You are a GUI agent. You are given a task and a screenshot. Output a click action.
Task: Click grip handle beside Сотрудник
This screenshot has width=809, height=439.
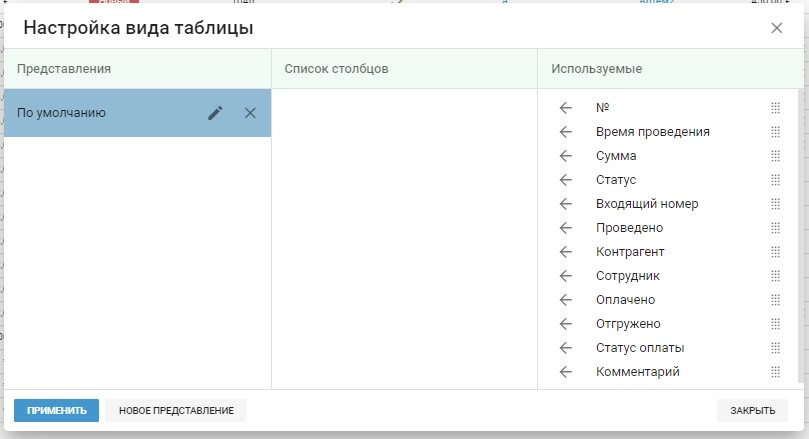775,276
